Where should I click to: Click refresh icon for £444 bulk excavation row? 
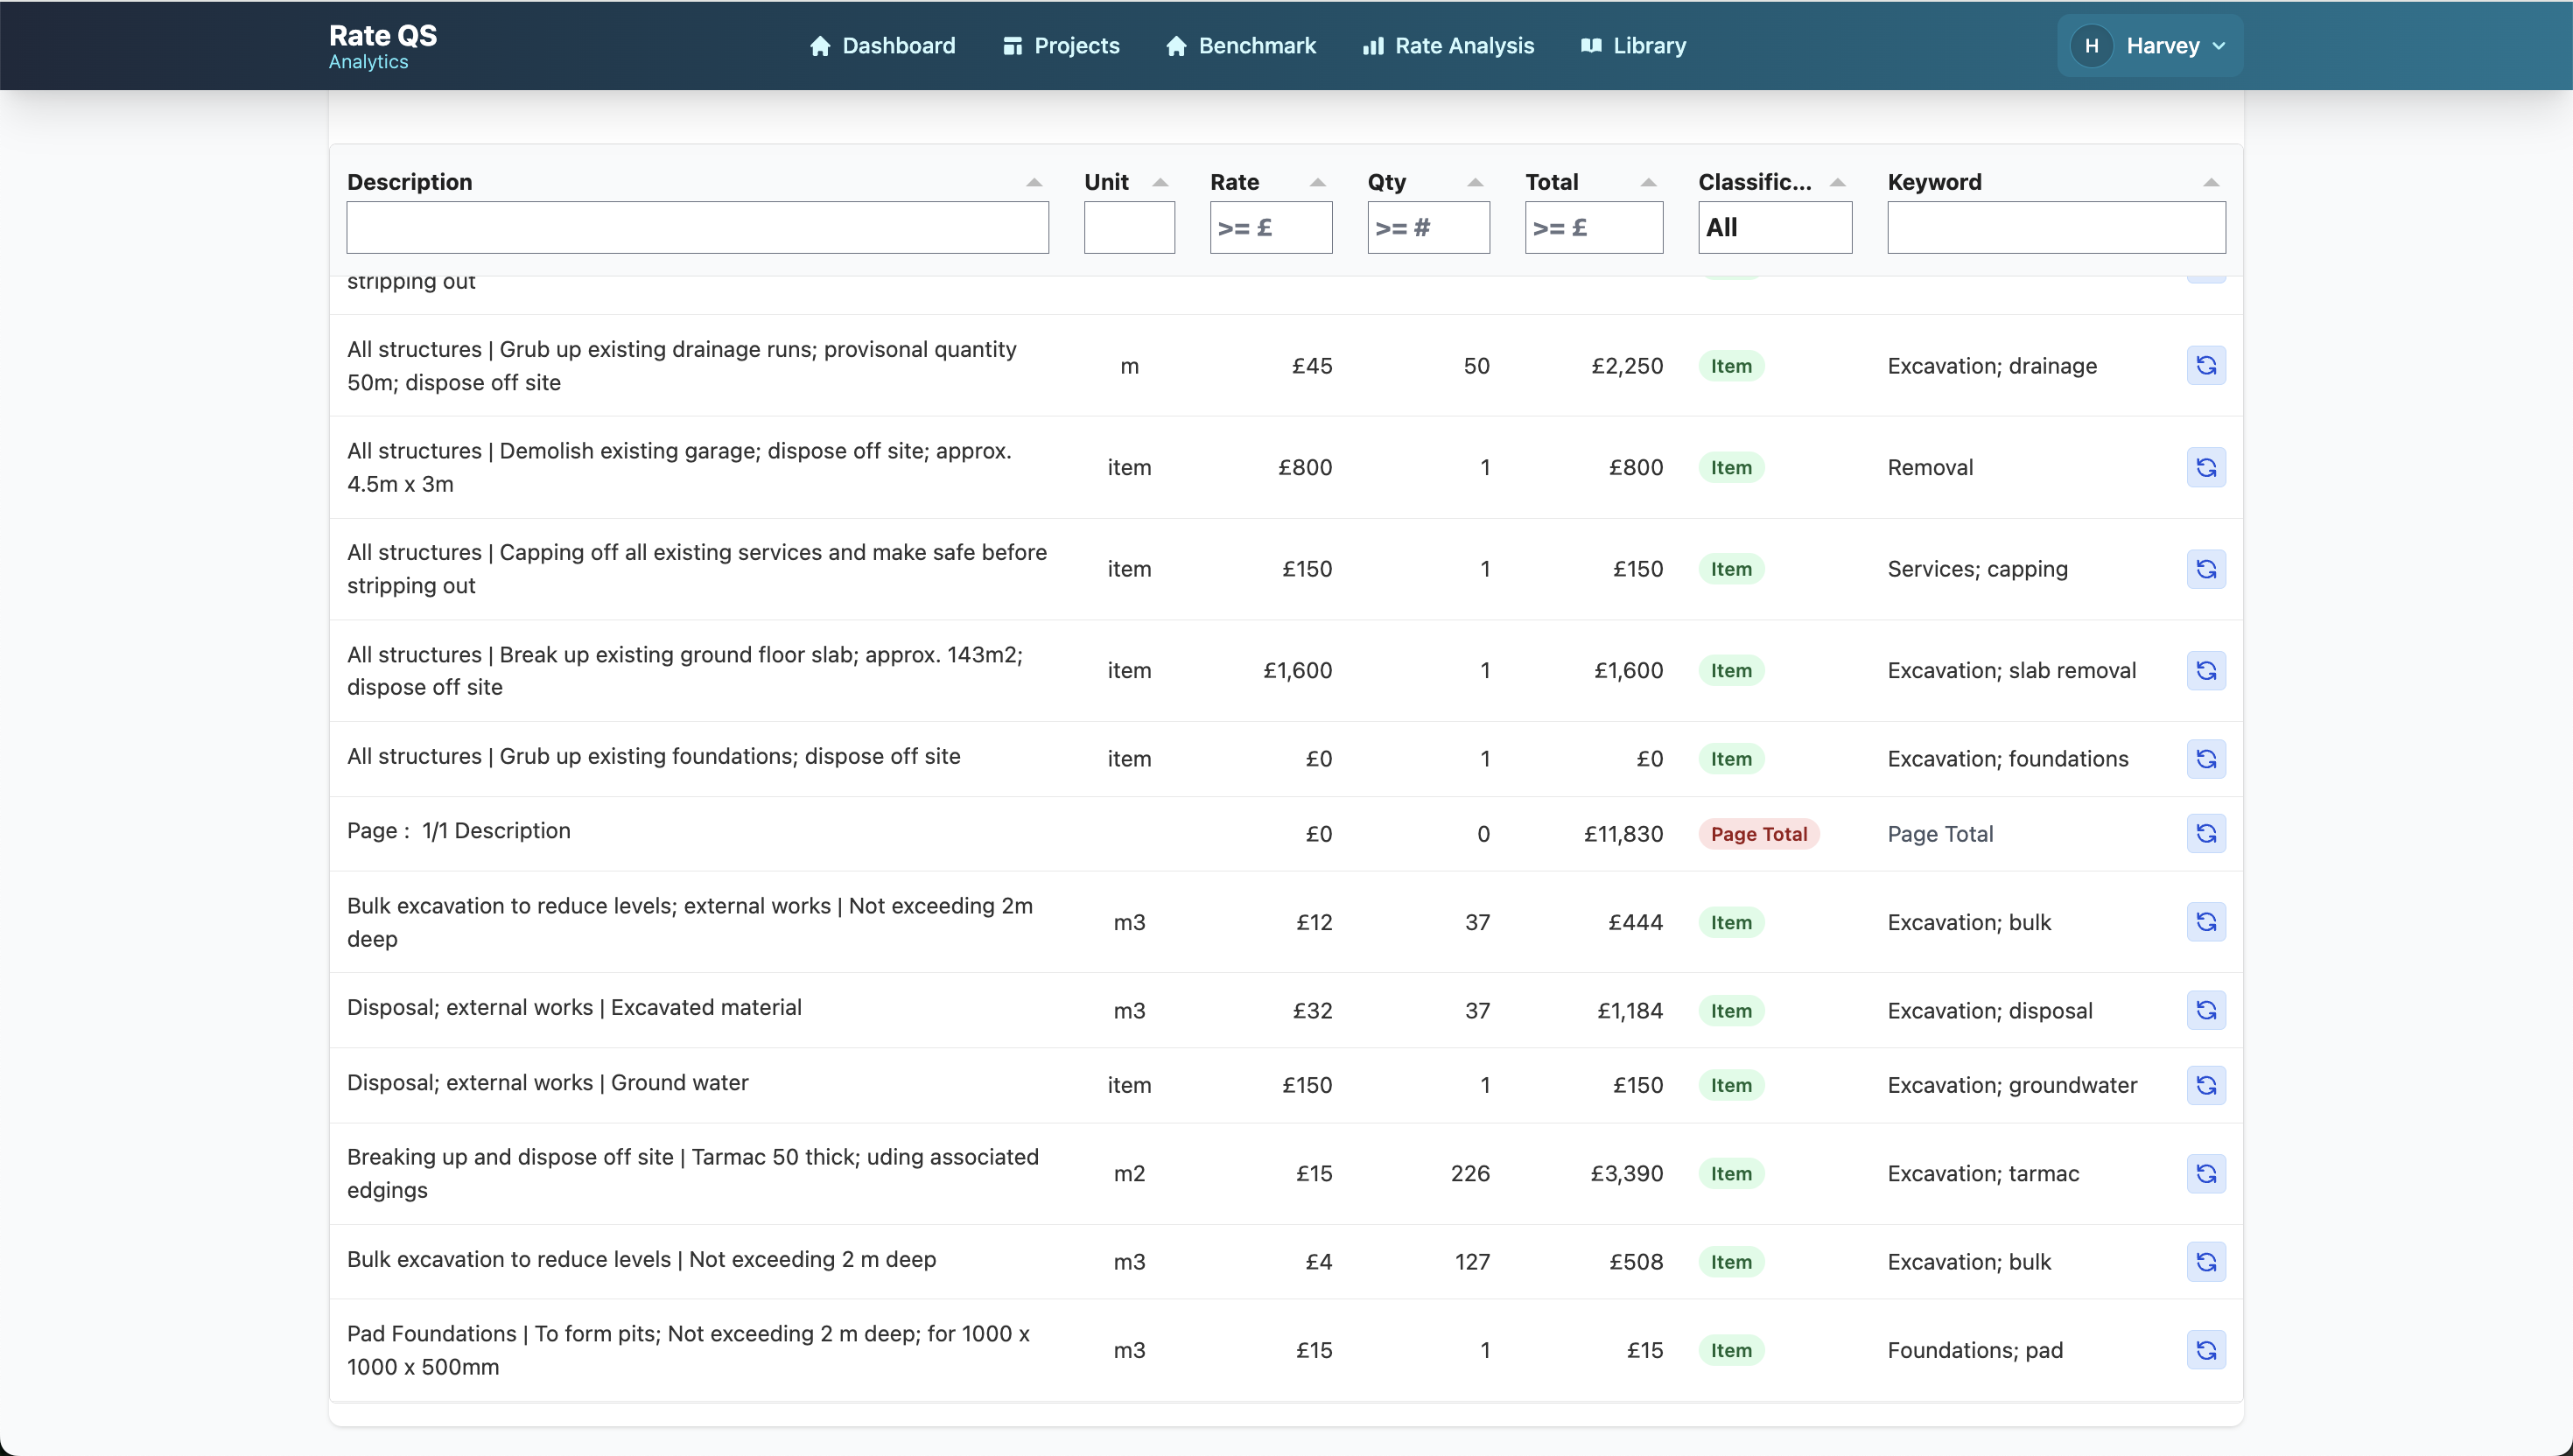[x=2206, y=922]
